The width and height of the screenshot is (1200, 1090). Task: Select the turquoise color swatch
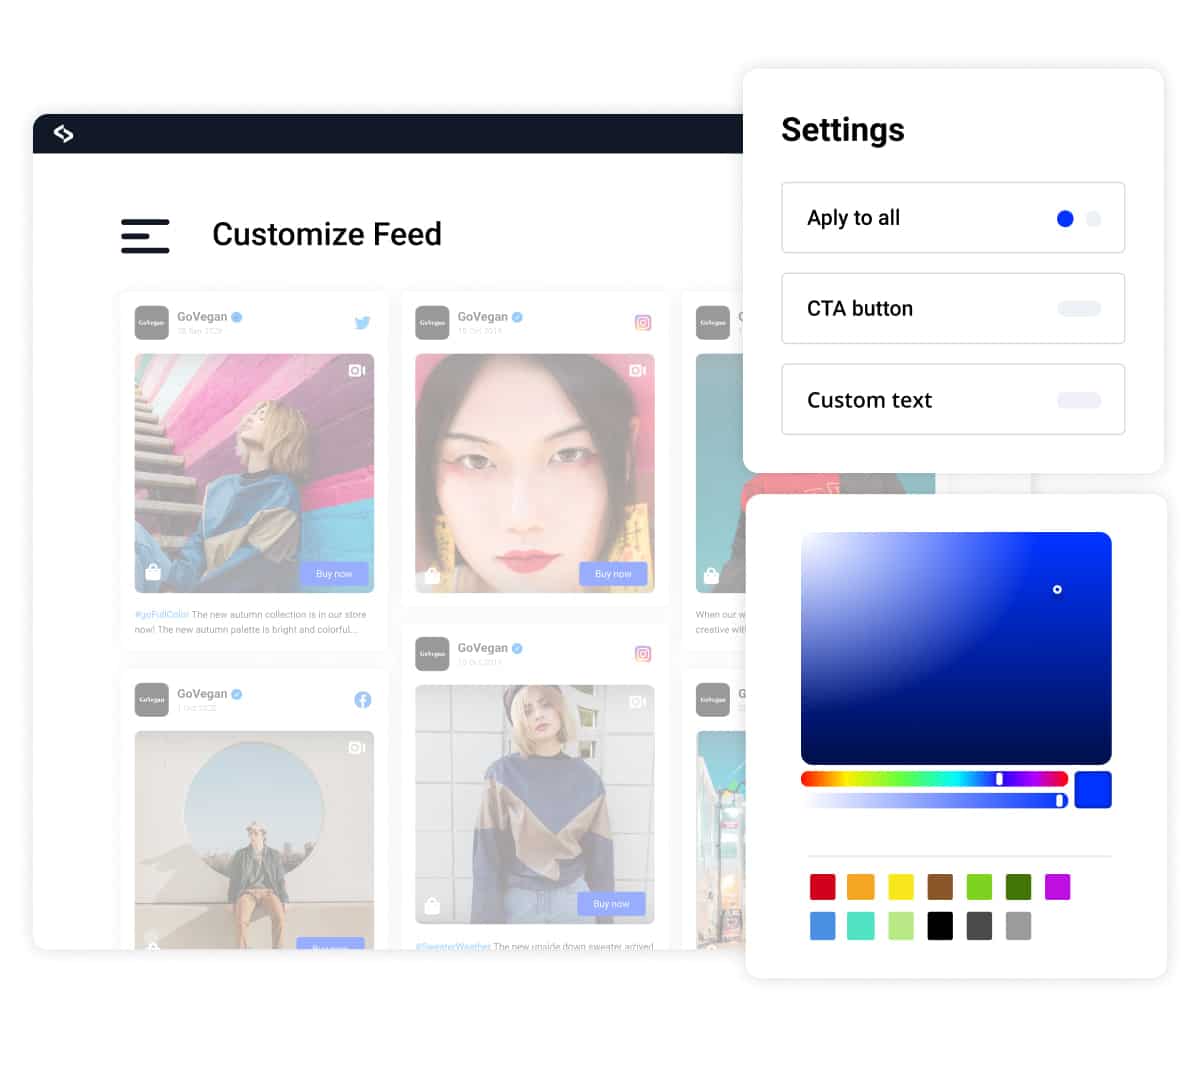pos(861,926)
